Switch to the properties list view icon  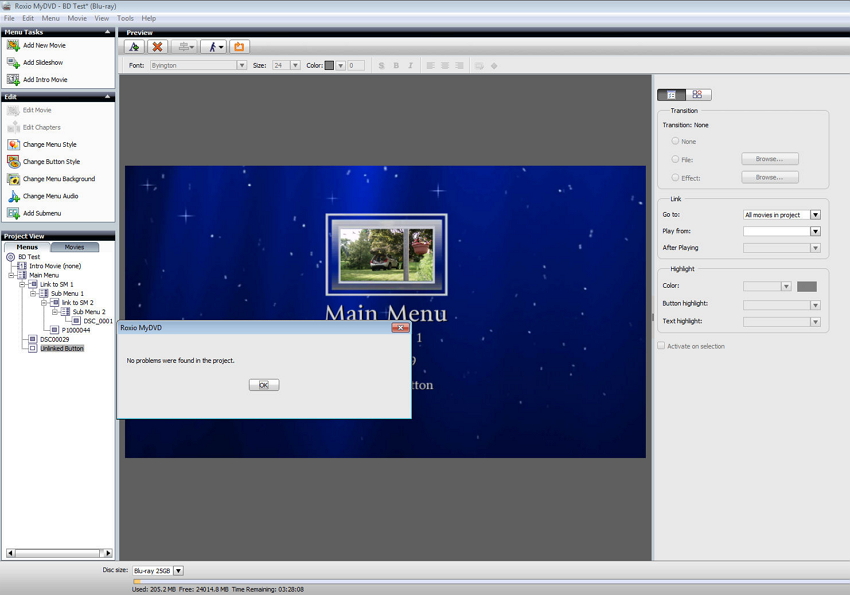671,95
